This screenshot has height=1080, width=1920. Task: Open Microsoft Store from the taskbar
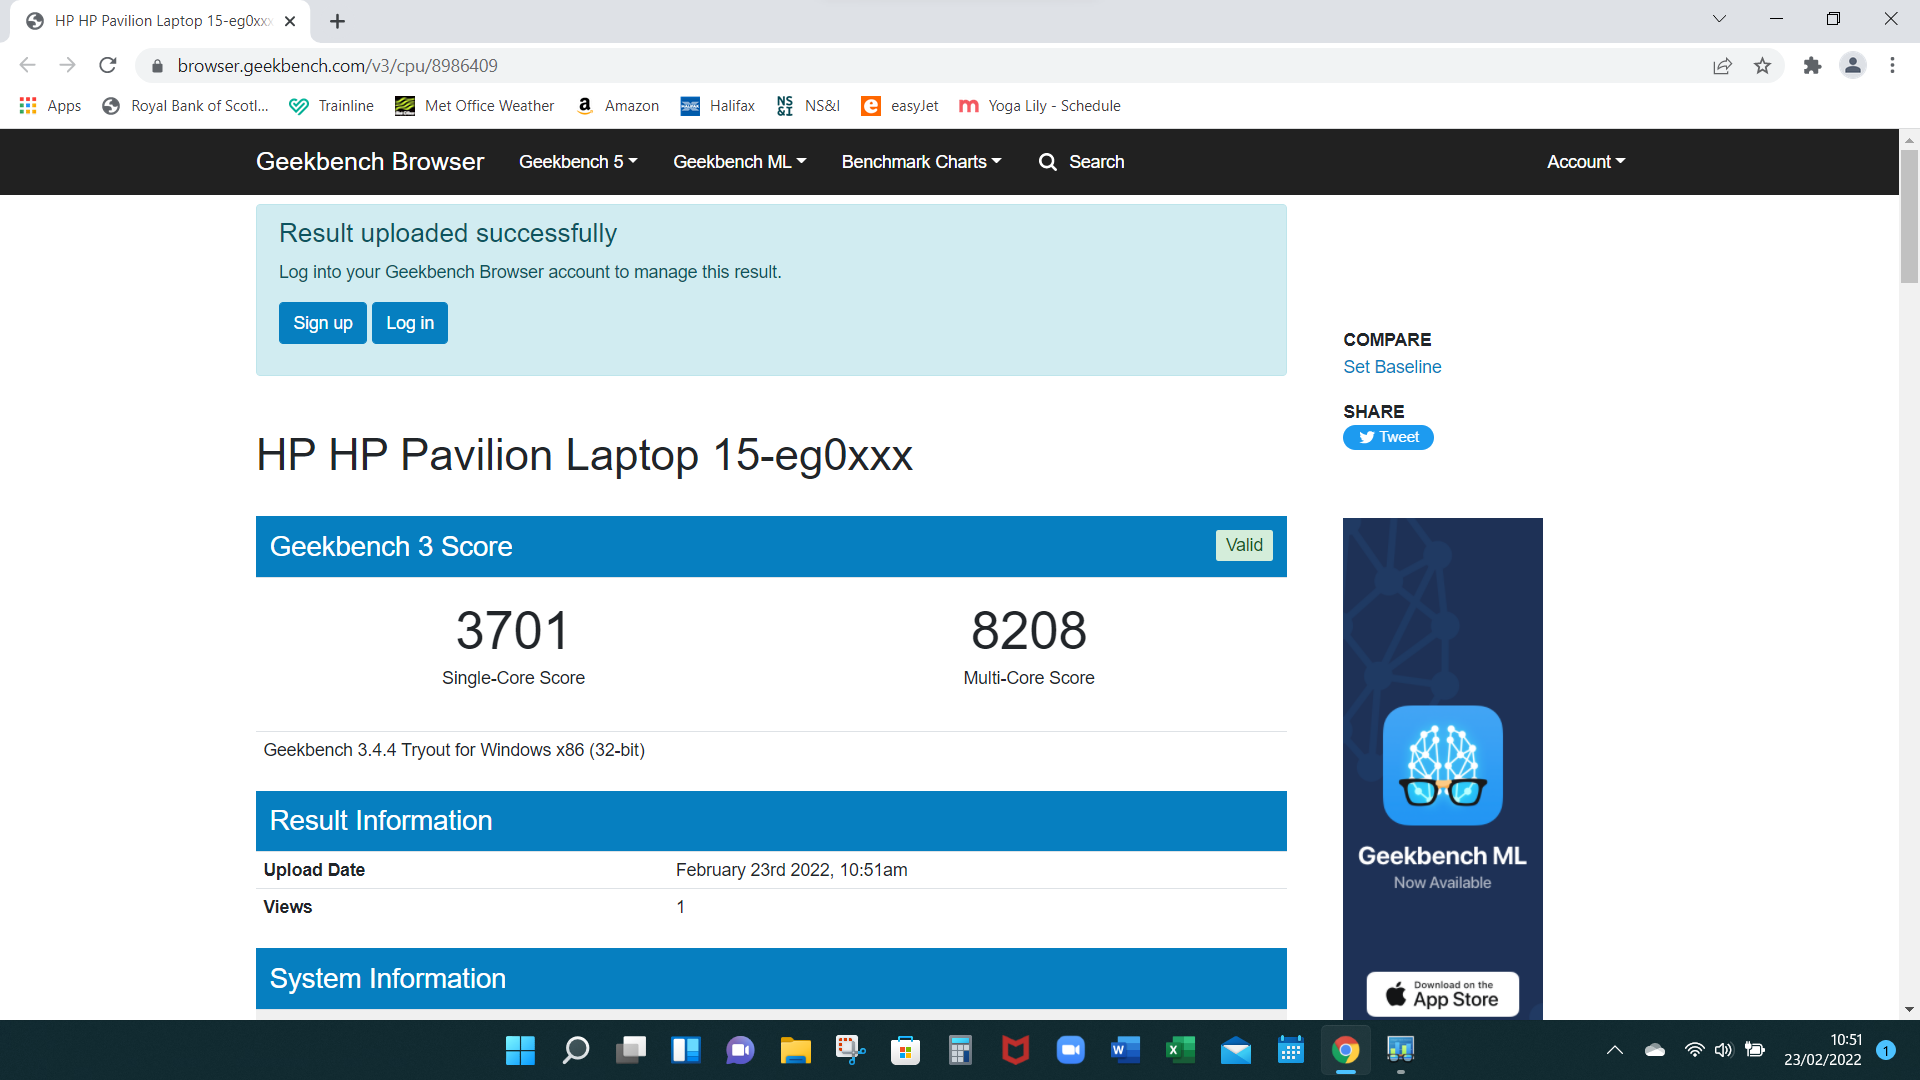(905, 1050)
